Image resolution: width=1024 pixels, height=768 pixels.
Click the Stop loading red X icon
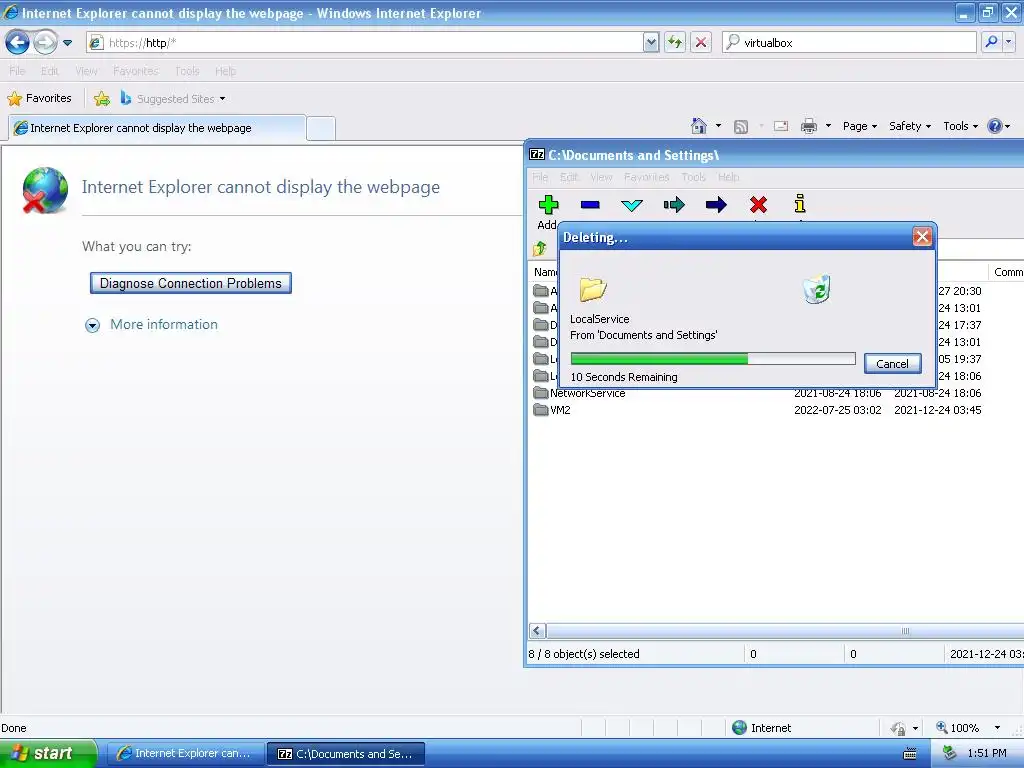point(701,43)
